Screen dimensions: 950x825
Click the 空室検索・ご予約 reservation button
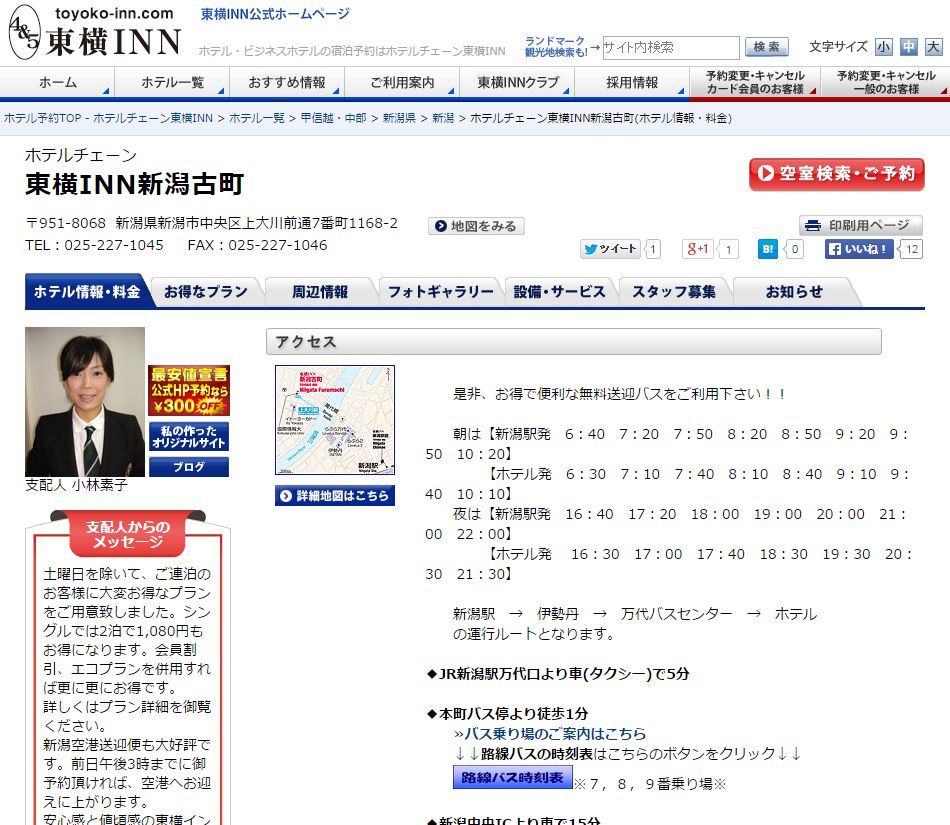coord(837,174)
